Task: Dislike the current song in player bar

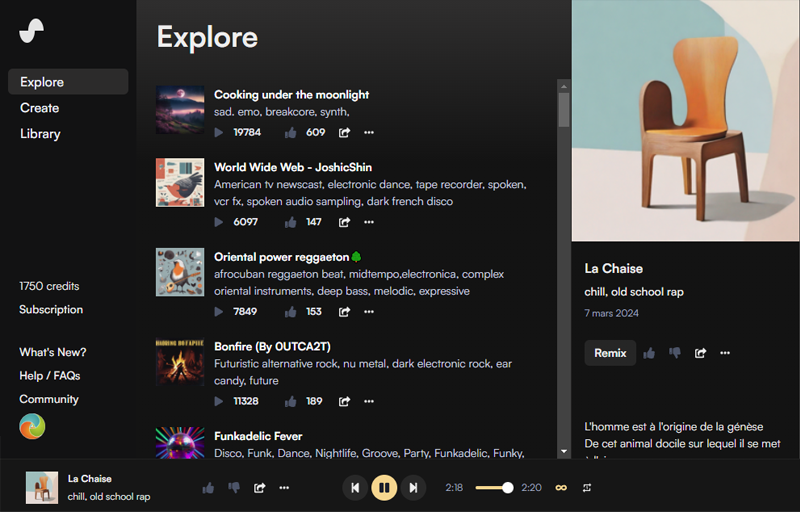Action: 234,488
